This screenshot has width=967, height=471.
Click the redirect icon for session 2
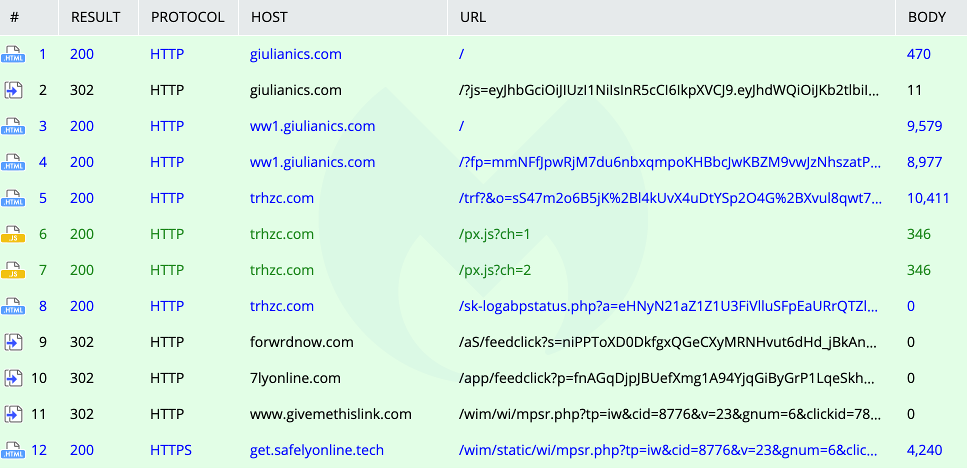point(14,91)
